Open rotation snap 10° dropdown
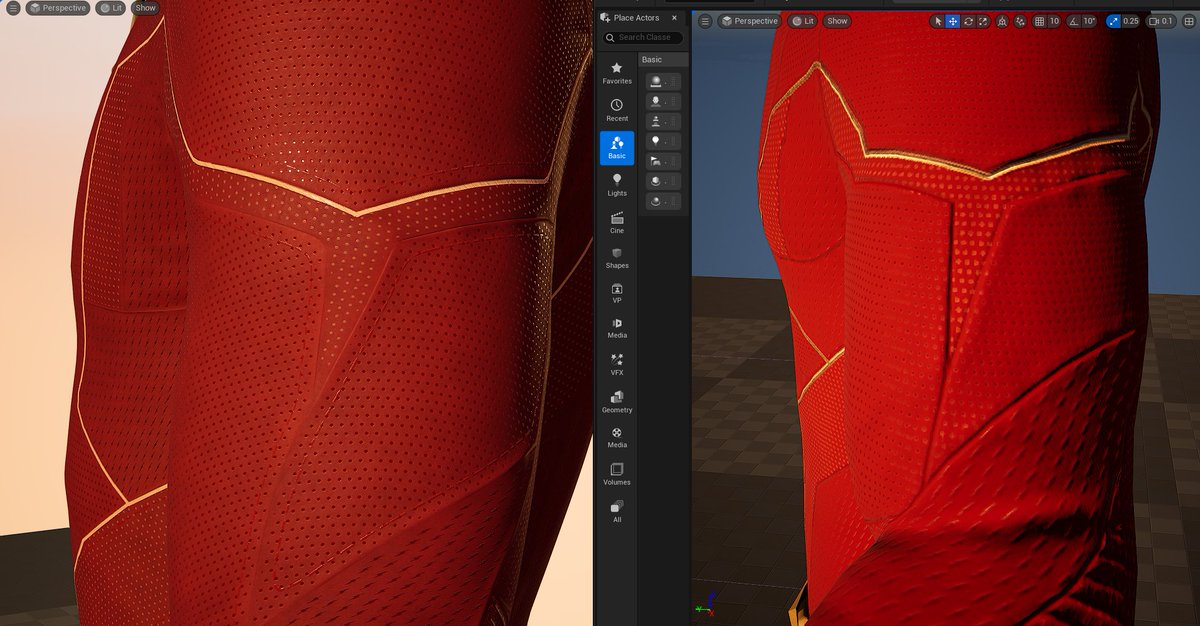This screenshot has height=626, width=1200. coord(1089,21)
